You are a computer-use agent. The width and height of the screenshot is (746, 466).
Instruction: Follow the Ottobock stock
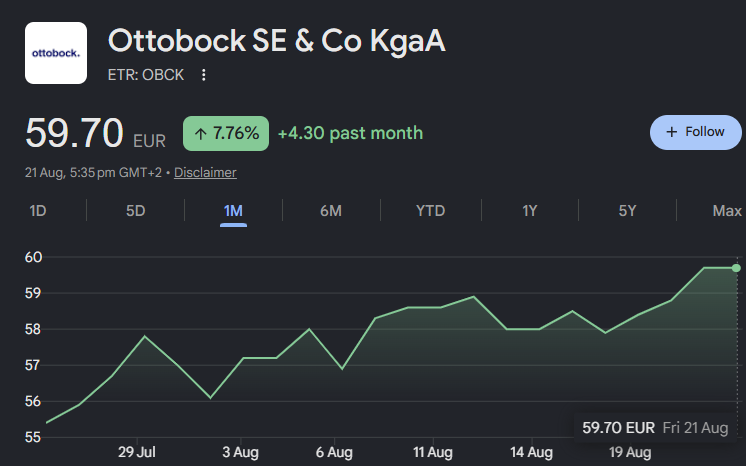(x=696, y=132)
